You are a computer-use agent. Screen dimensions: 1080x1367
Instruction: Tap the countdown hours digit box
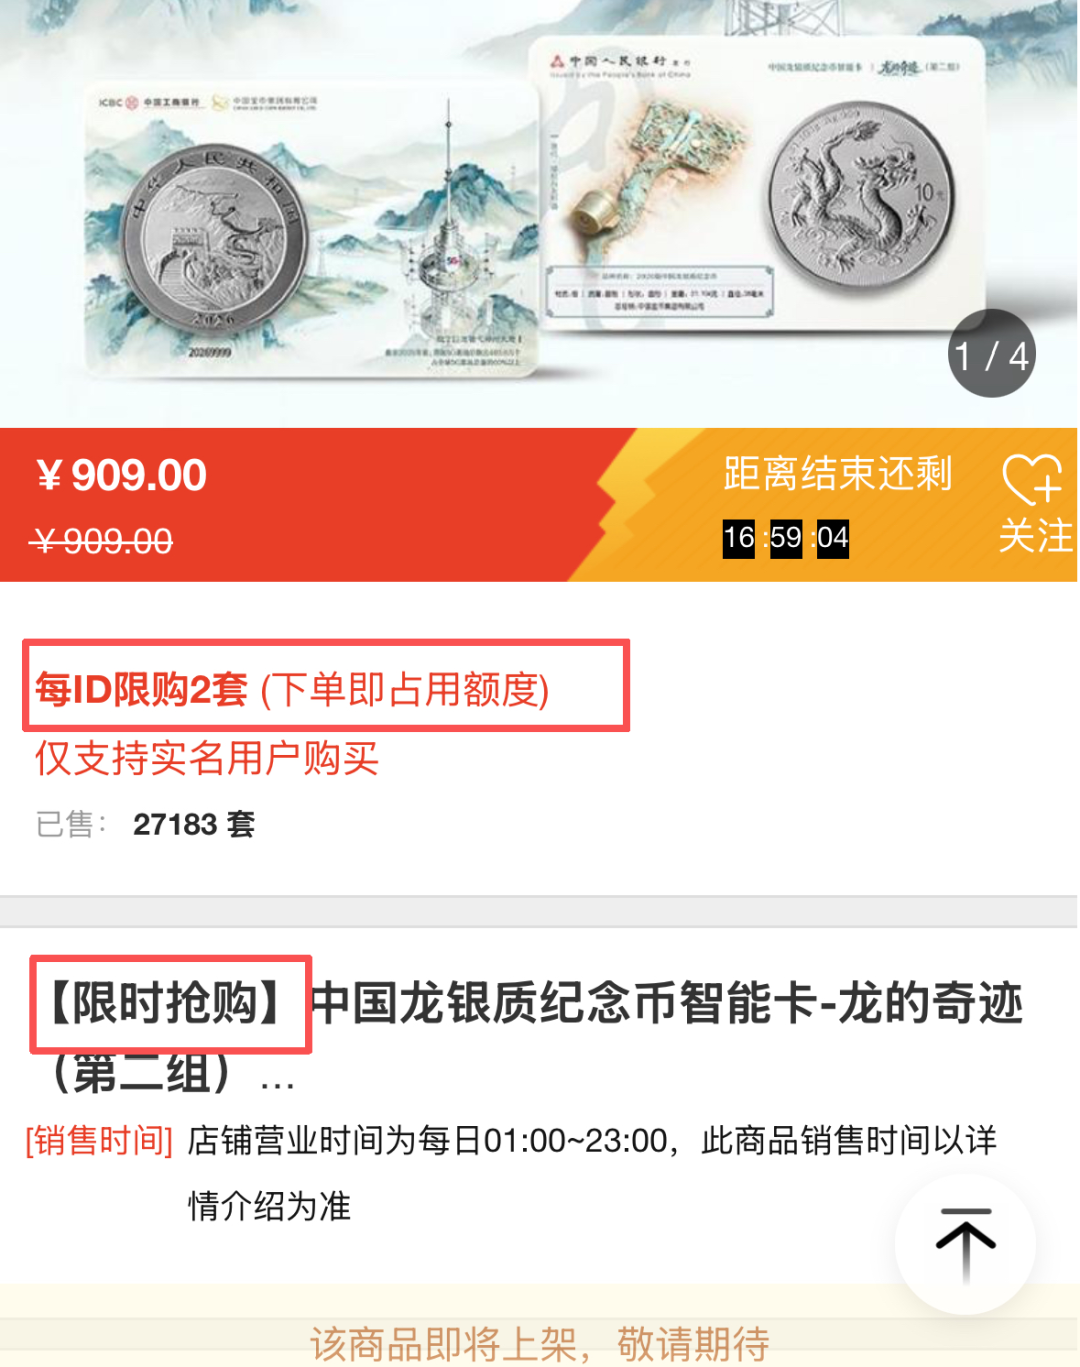[x=739, y=538]
